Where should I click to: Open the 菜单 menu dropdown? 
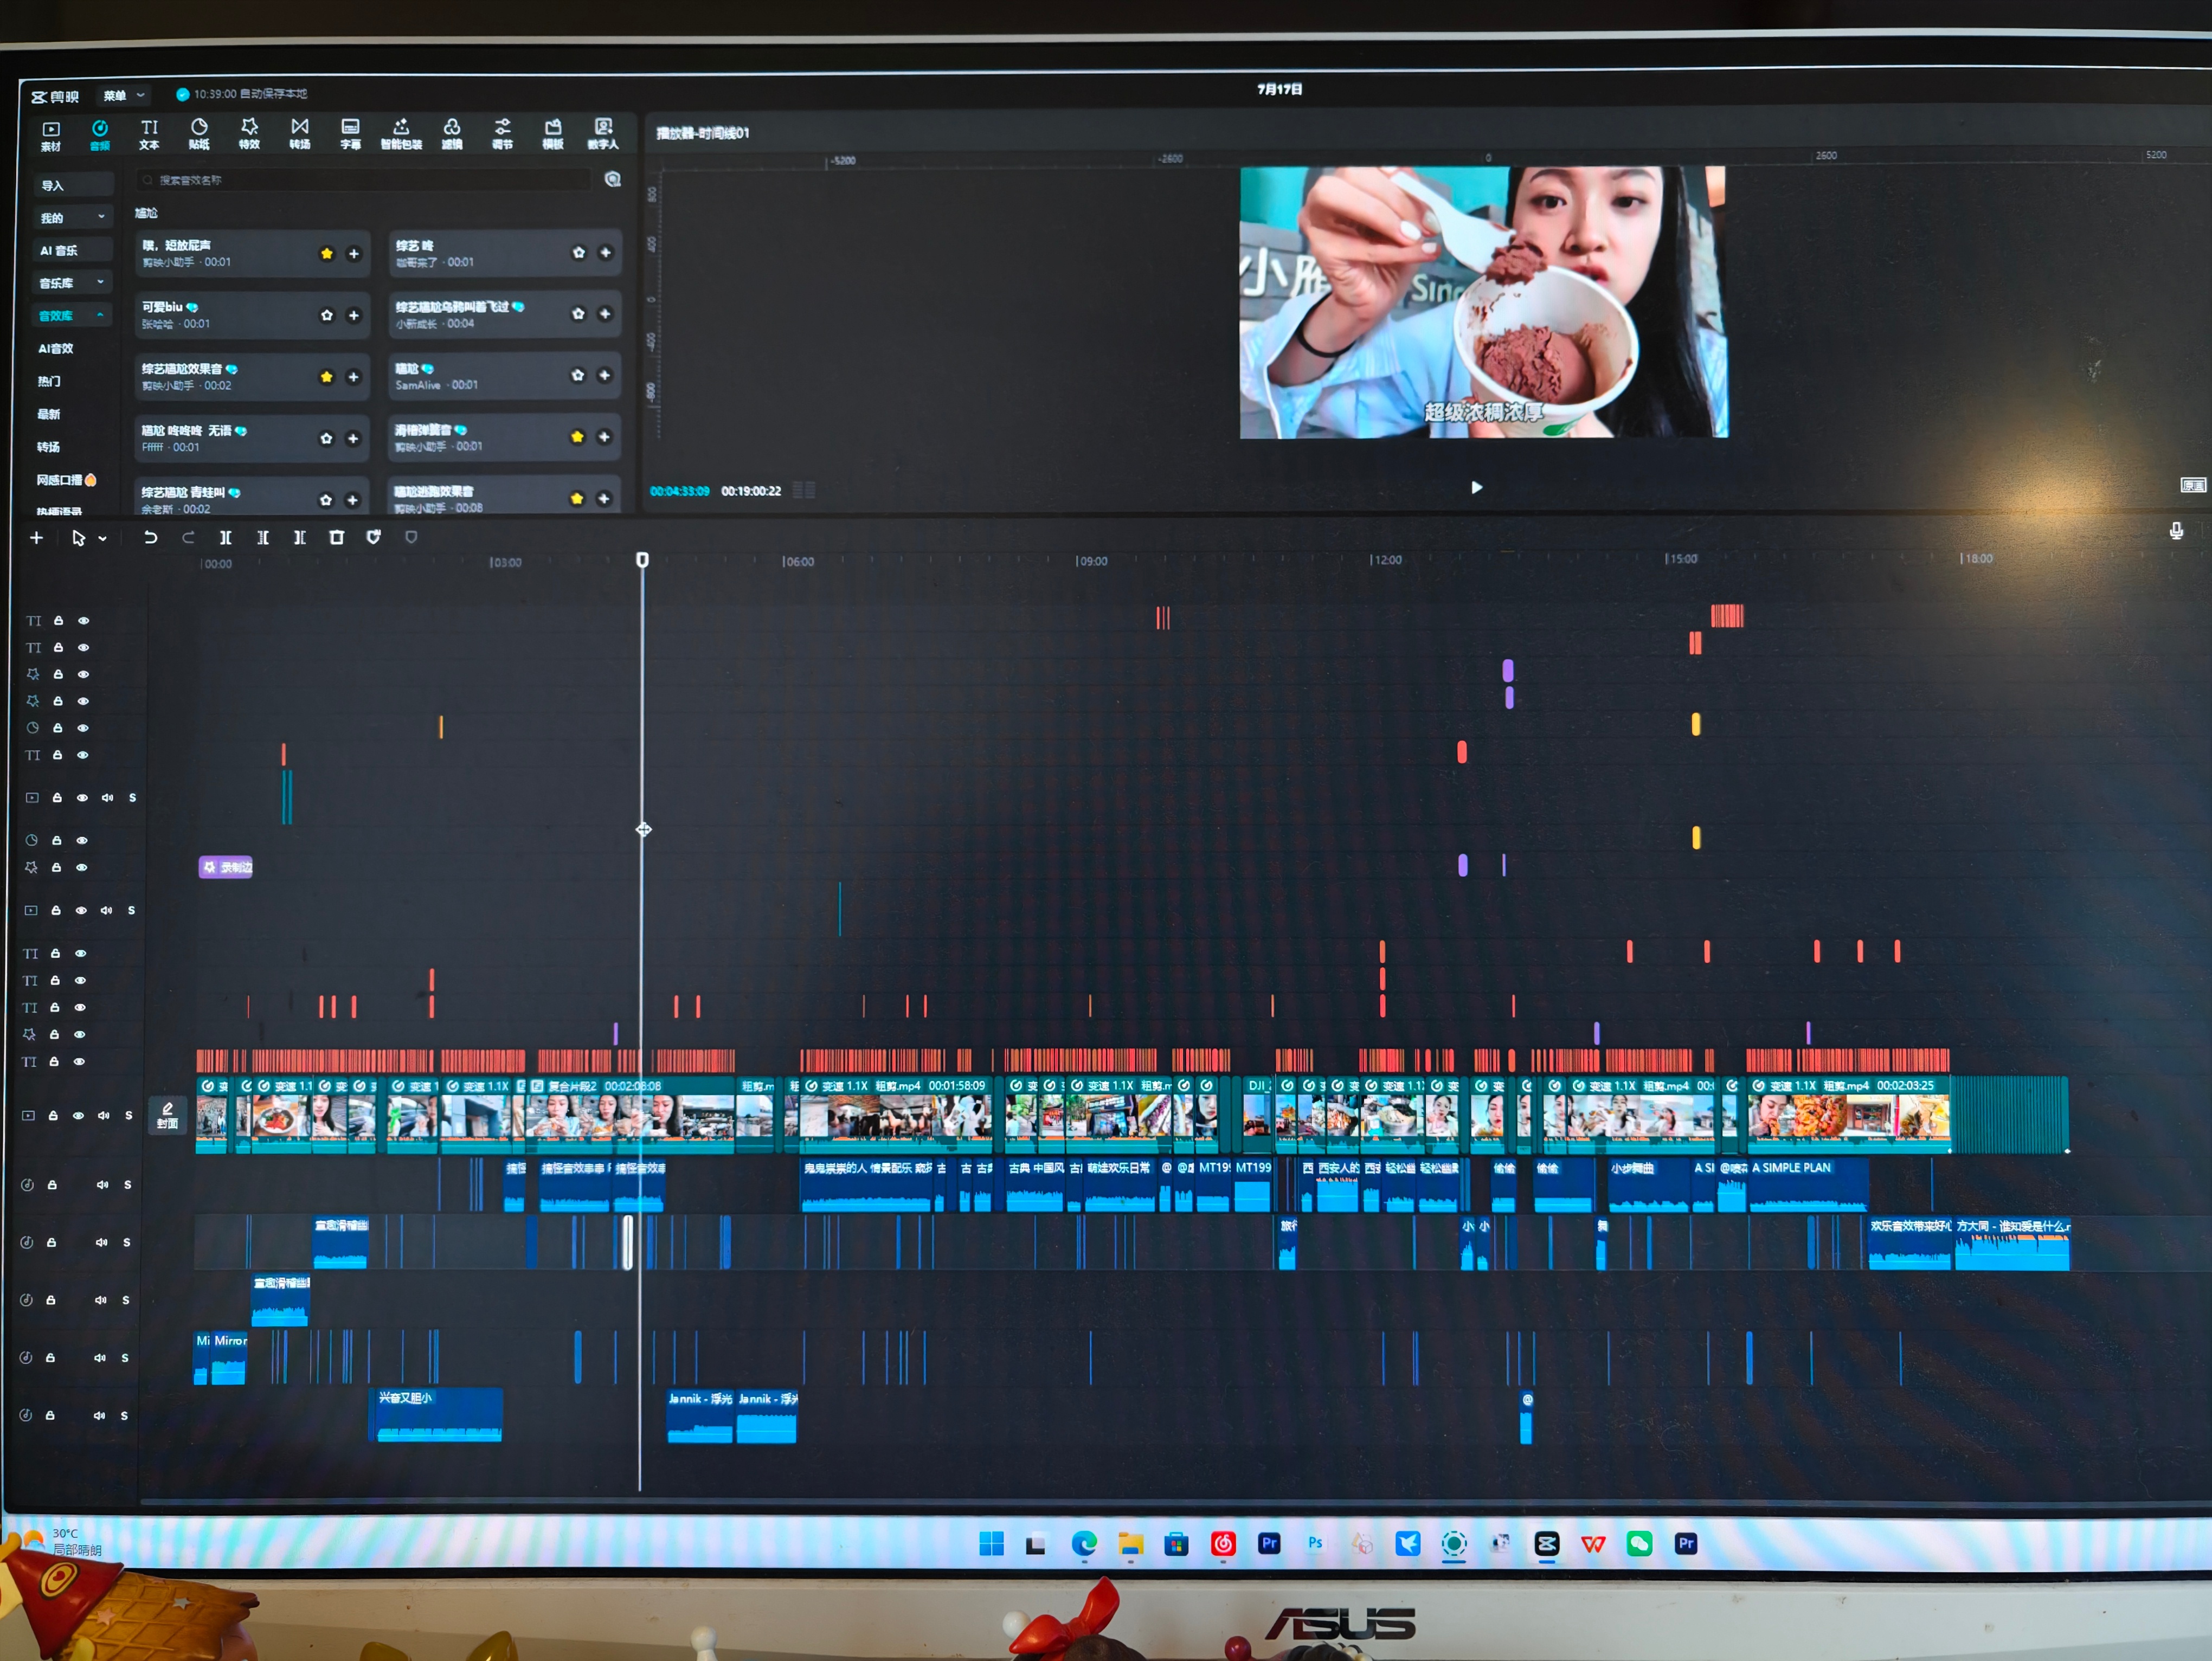pyautogui.click(x=124, y=95)
